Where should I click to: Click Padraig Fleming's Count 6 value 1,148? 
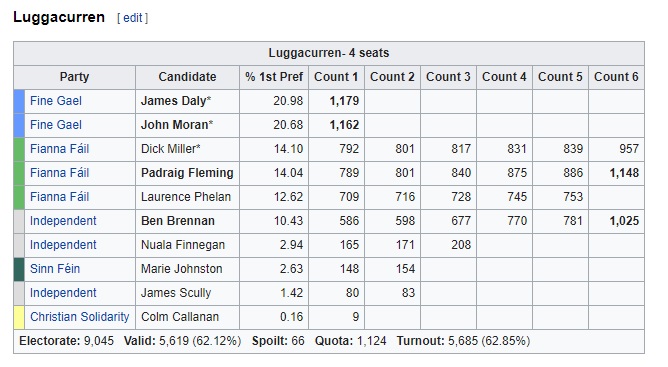tap(624, 173)
